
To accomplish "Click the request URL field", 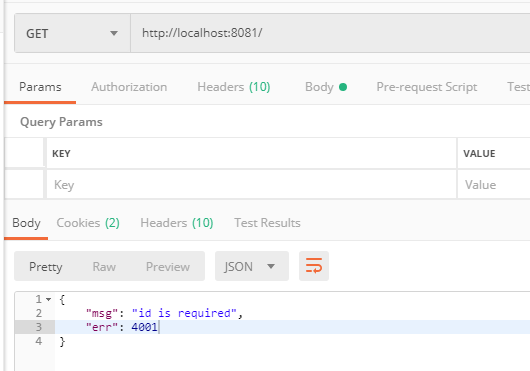I will click(x=330, y=33).
